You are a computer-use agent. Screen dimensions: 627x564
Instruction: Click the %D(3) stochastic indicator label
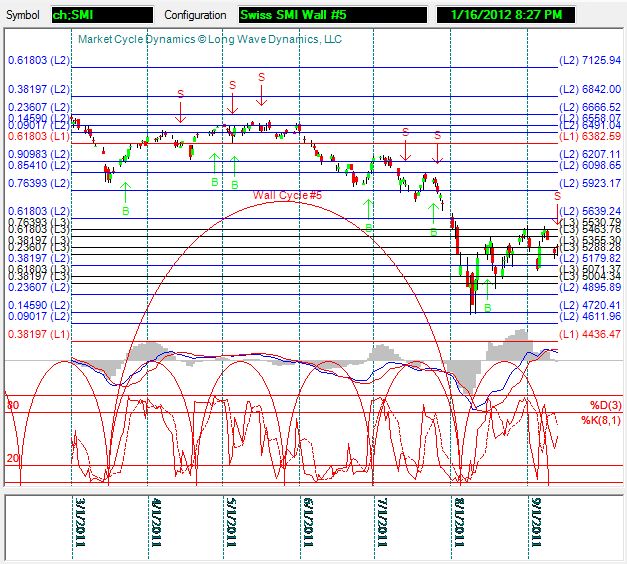(x=603, y=405)
